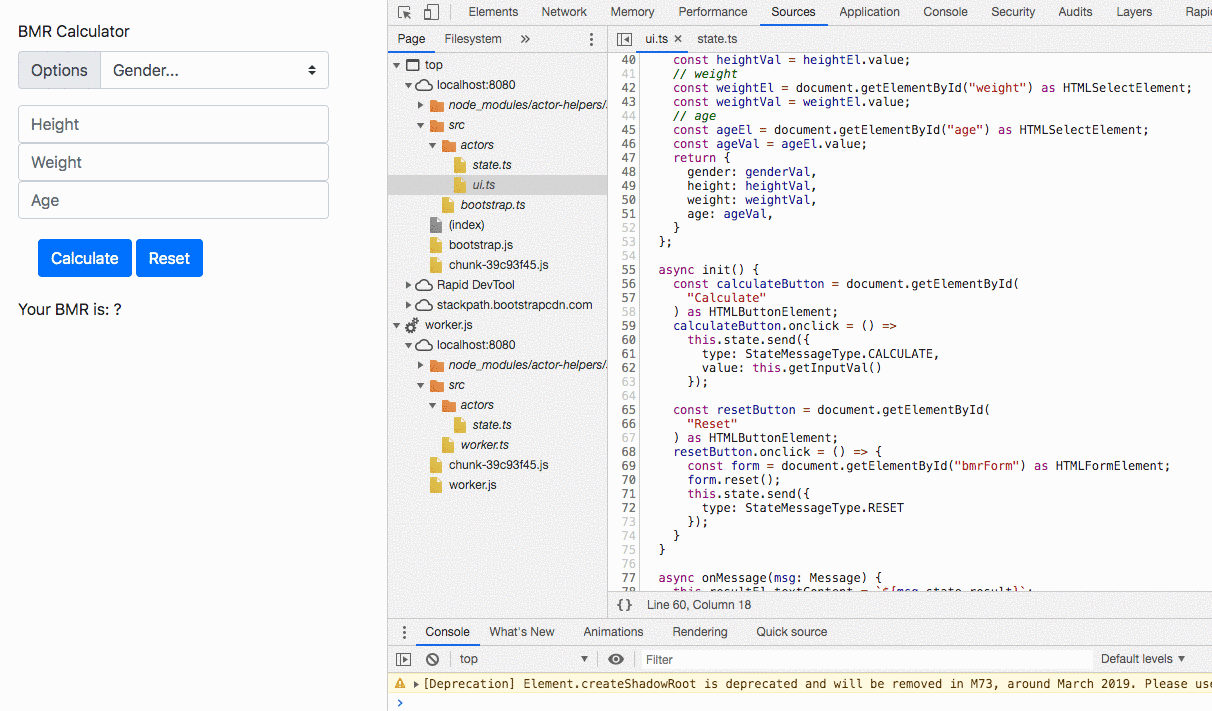Switch to the Memory panel
Screen dimensions: 1212x711
632,12
